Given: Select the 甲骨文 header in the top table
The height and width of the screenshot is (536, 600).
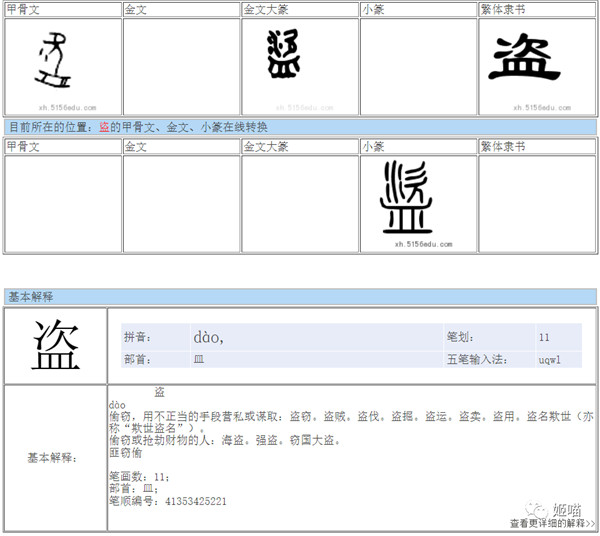Looking at the screenshot, I should tap(23, 8).
